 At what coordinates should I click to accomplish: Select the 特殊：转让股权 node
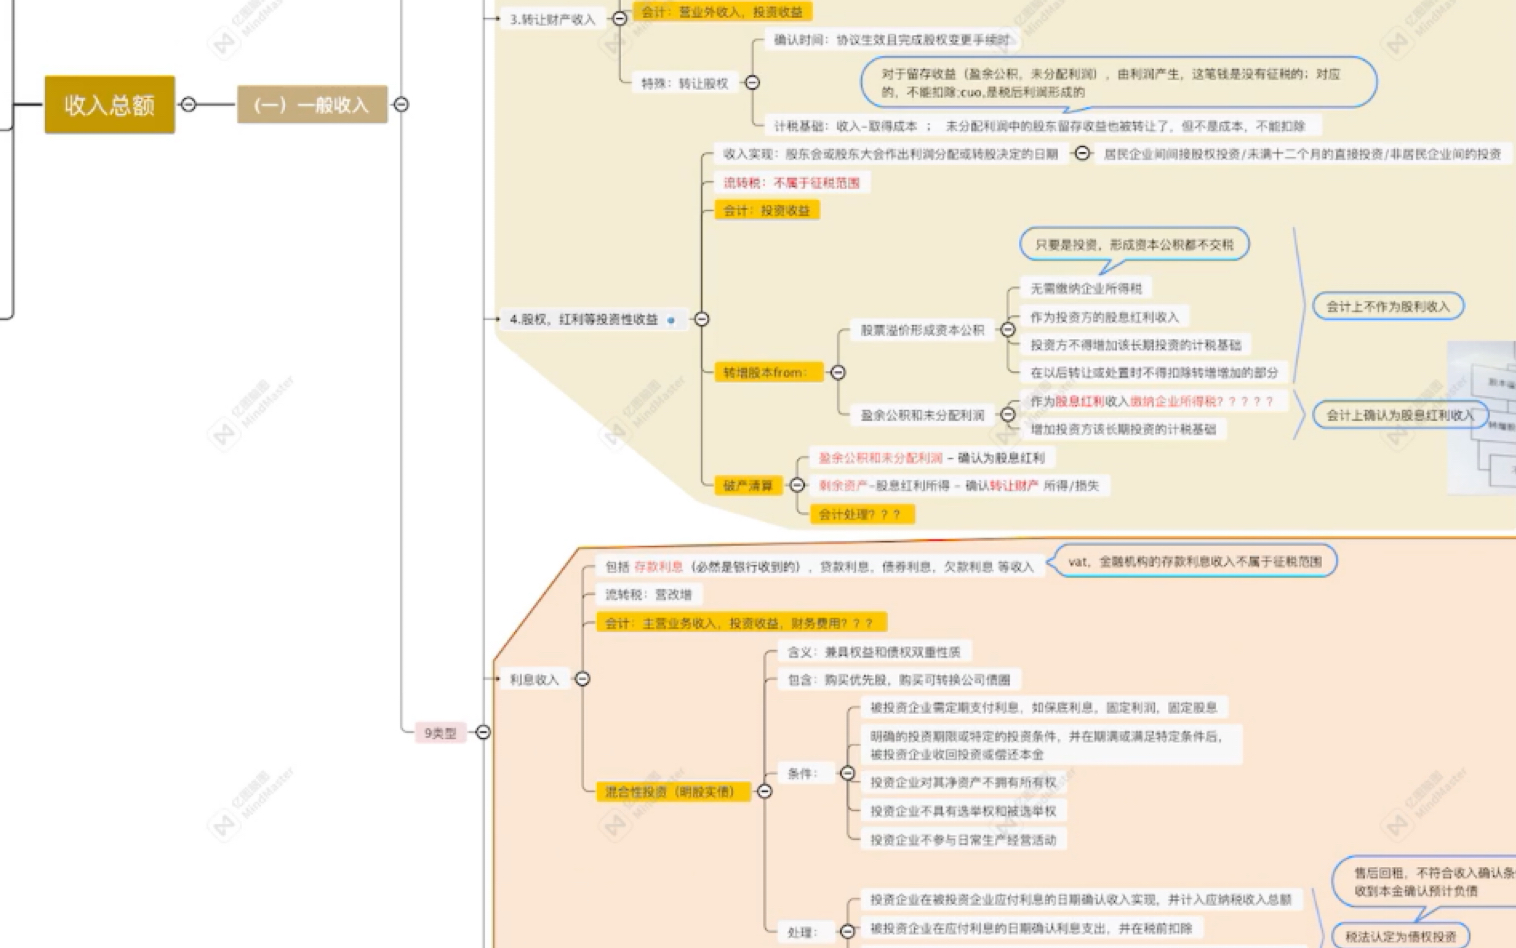pyautogui.click(x=685, y=83)
